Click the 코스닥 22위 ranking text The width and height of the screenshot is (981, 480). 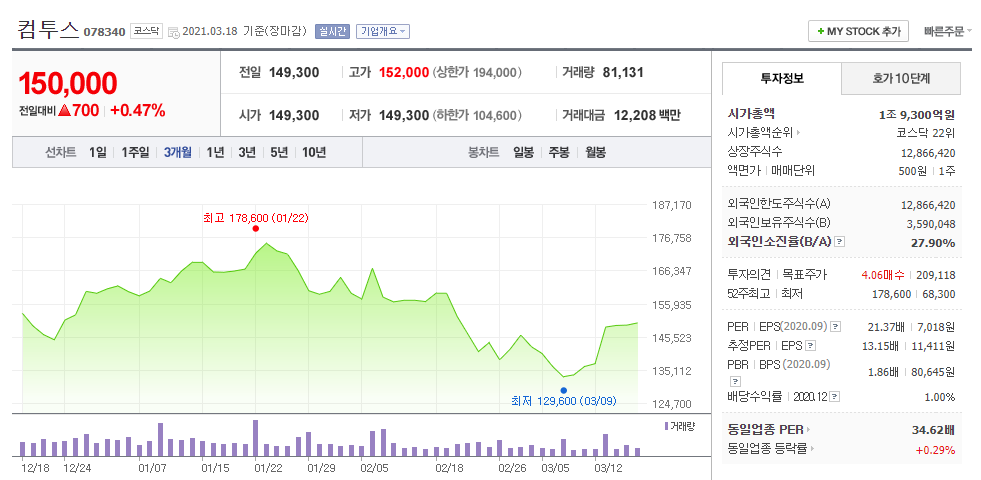[x=927, y=133]
